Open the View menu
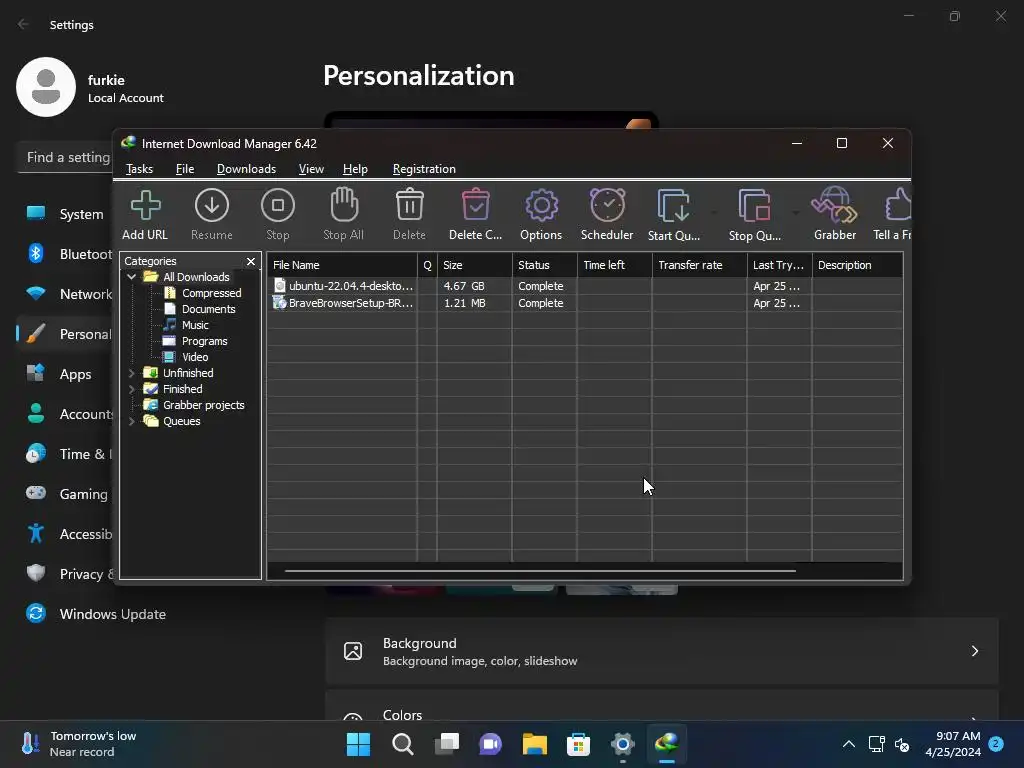The width and height of the screenshot is (1024, 768). (x=311, y=169)
